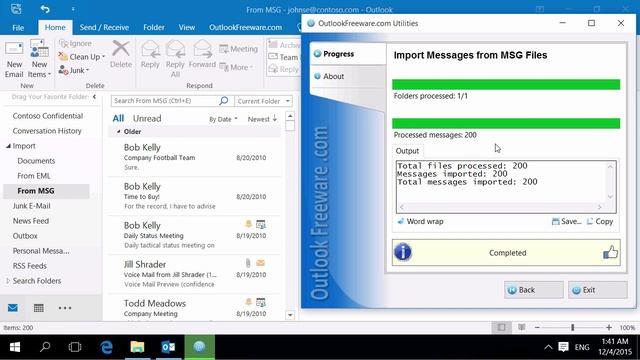Click the Exit button
This screenshot has height=360, width=640.
tap(598, 290)
